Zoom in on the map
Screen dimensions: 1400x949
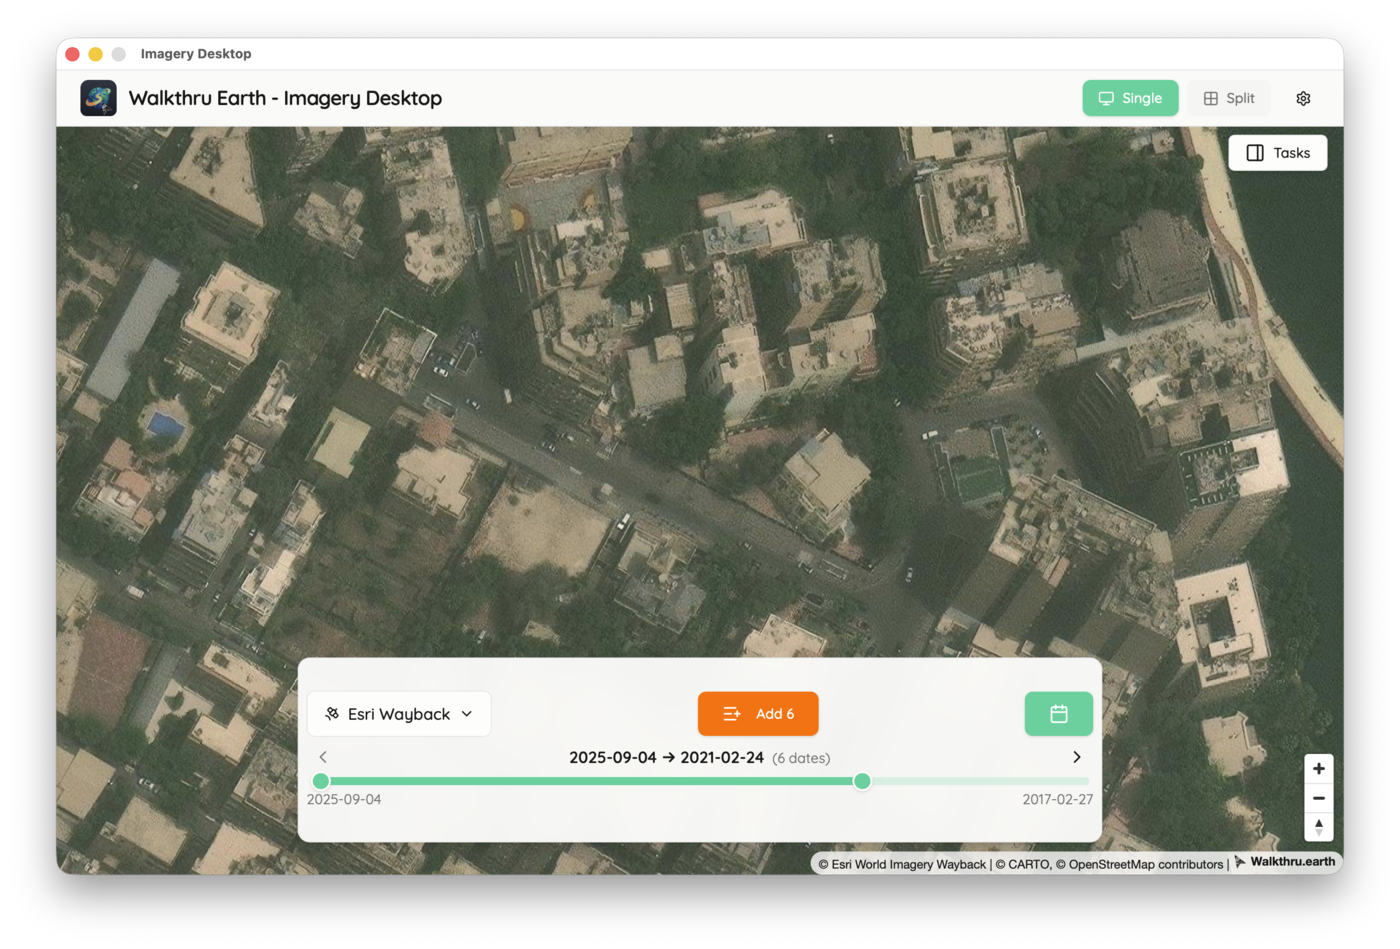pyautogui.click(x=1318, y=769)
